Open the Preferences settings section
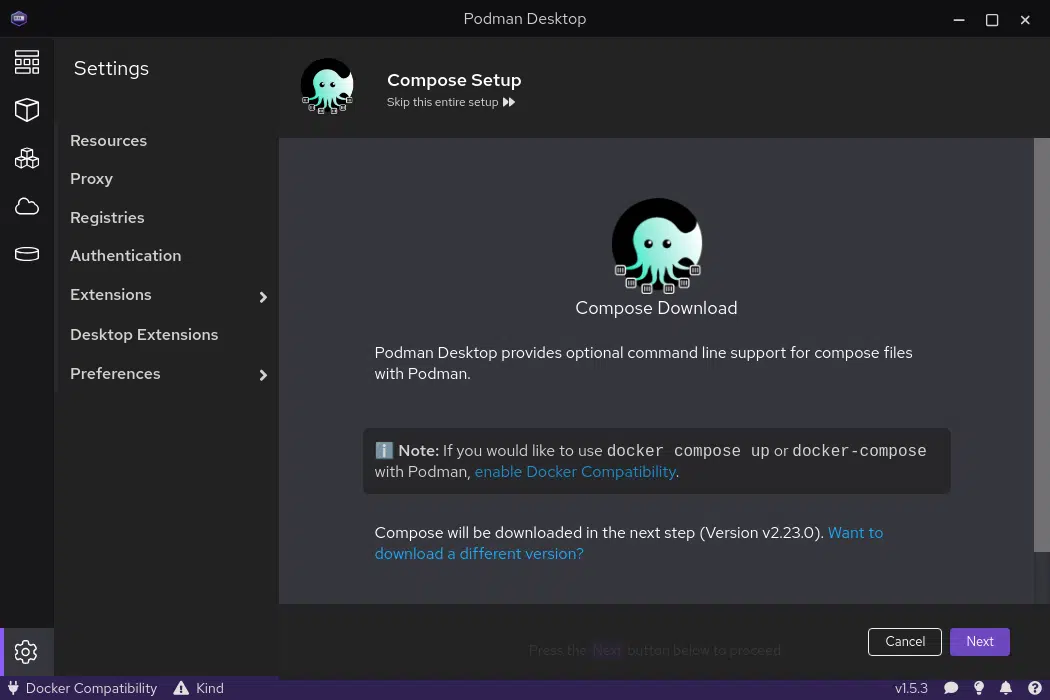 click(x=115, y=374)
